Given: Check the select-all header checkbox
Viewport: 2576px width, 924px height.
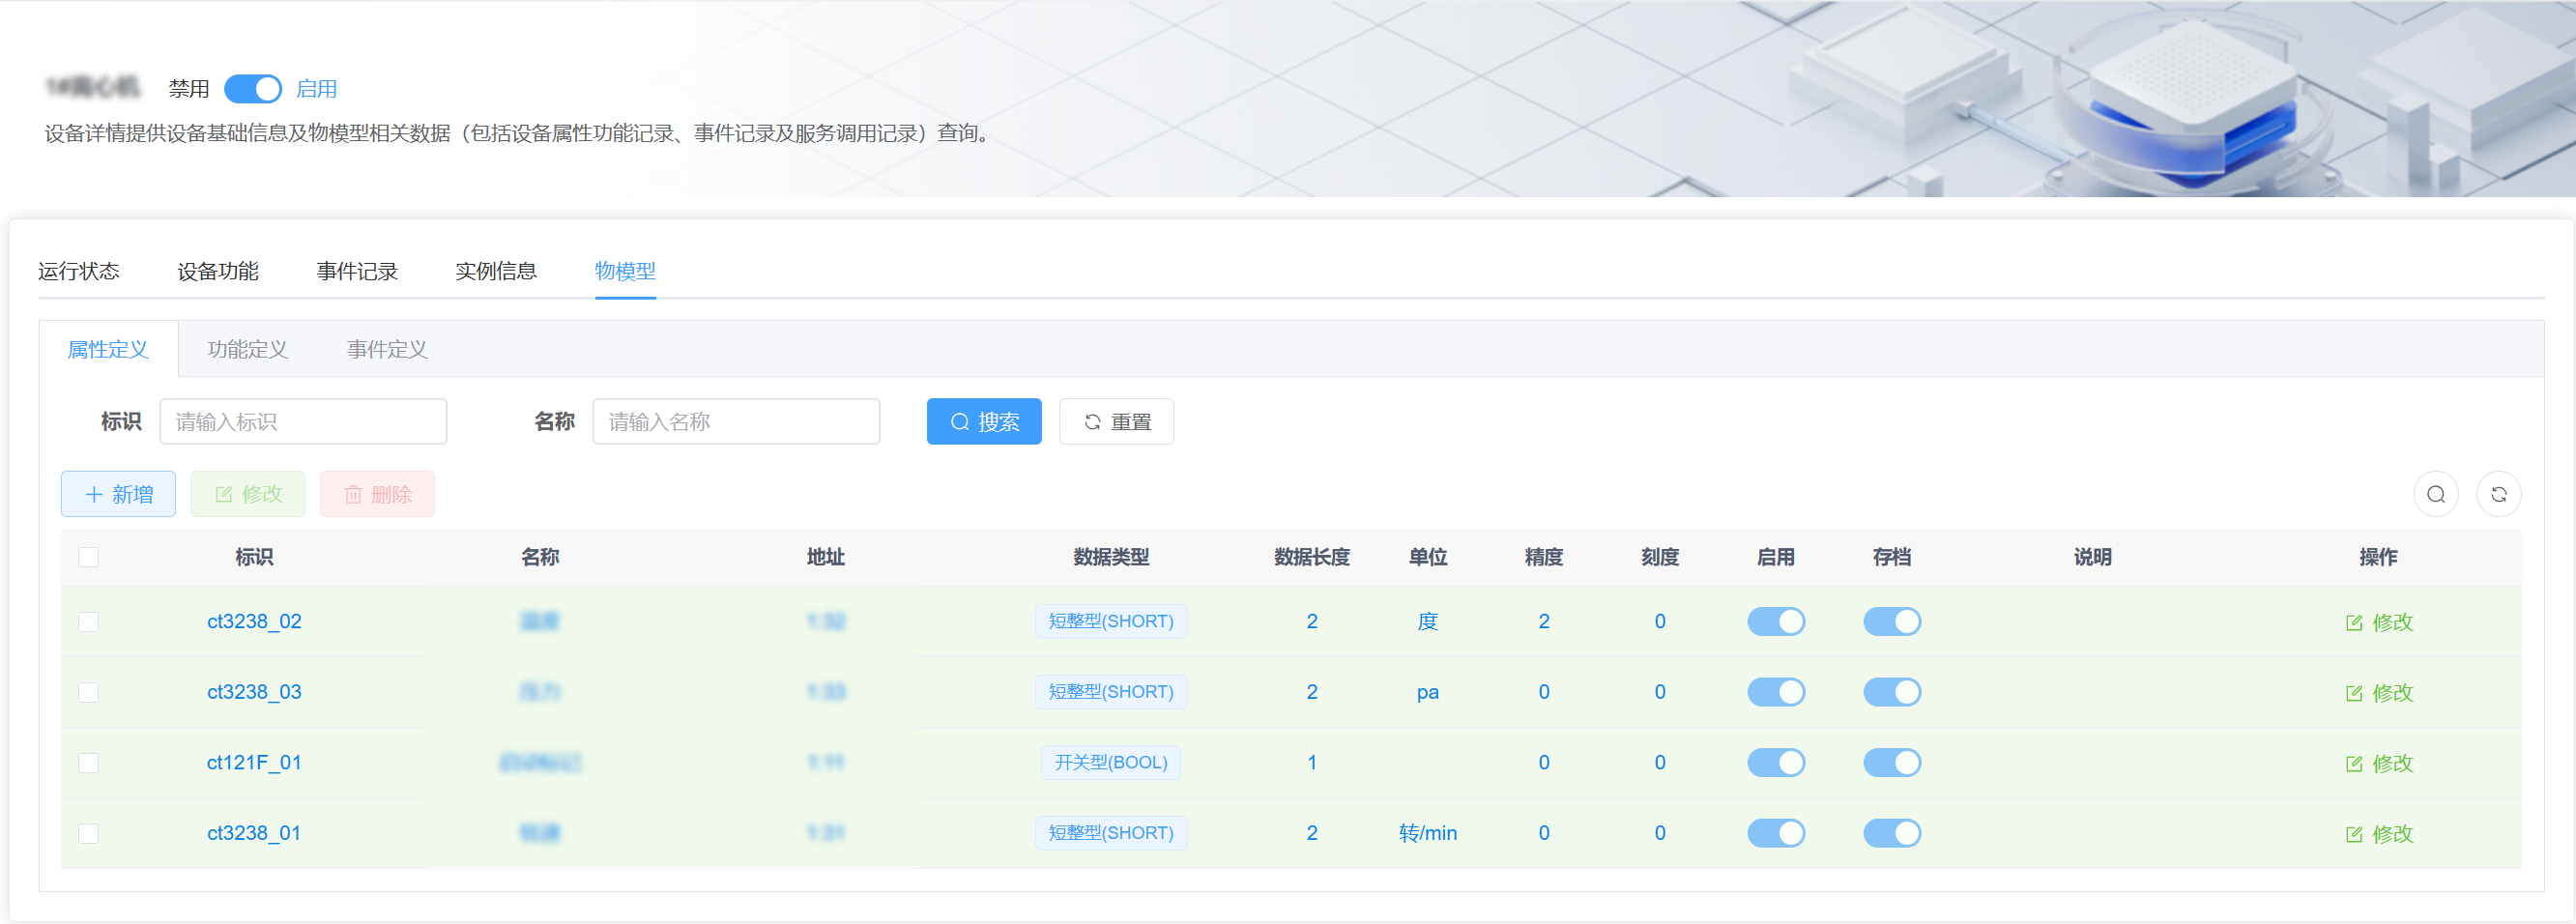Looking at the screenshot, I should [89, 557].
